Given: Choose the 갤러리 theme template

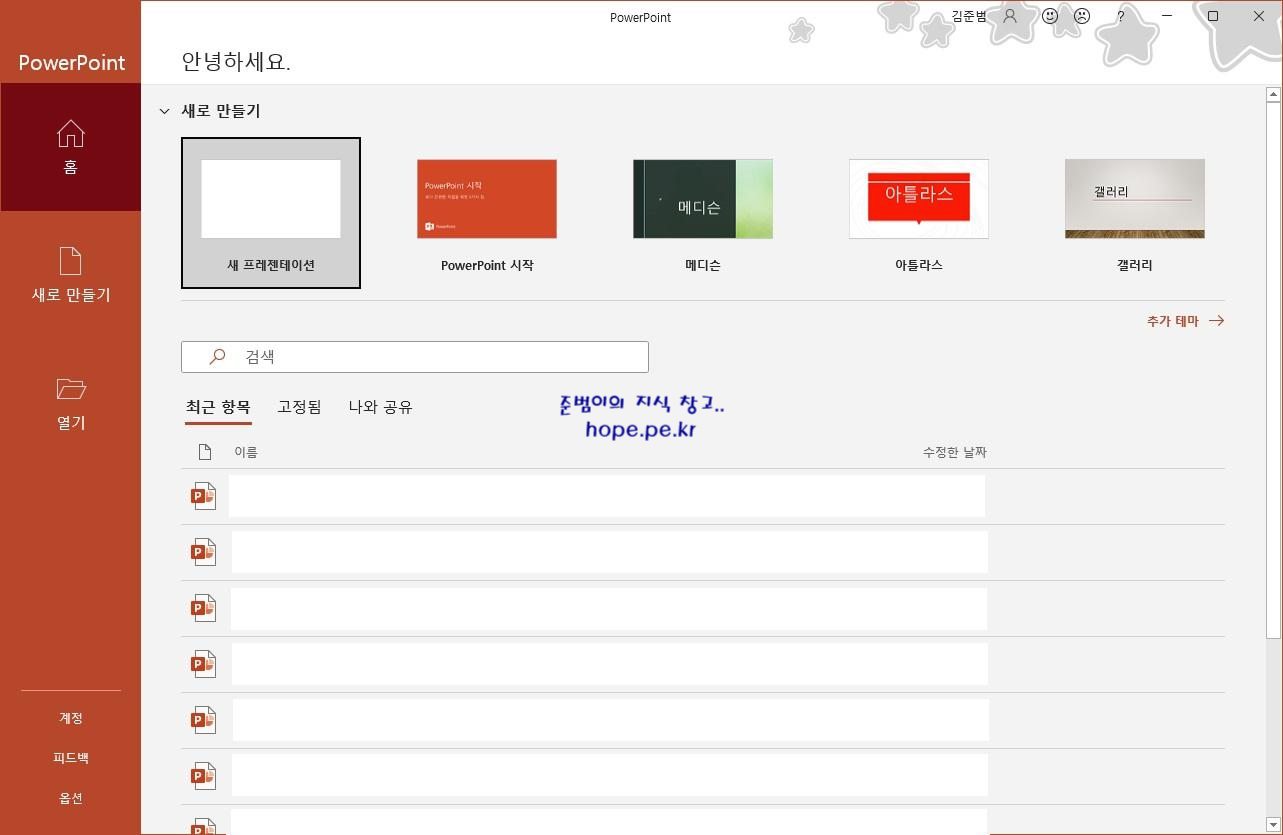Looking at the screenshot, I should pyautogui.click(x=1135, y=213).
